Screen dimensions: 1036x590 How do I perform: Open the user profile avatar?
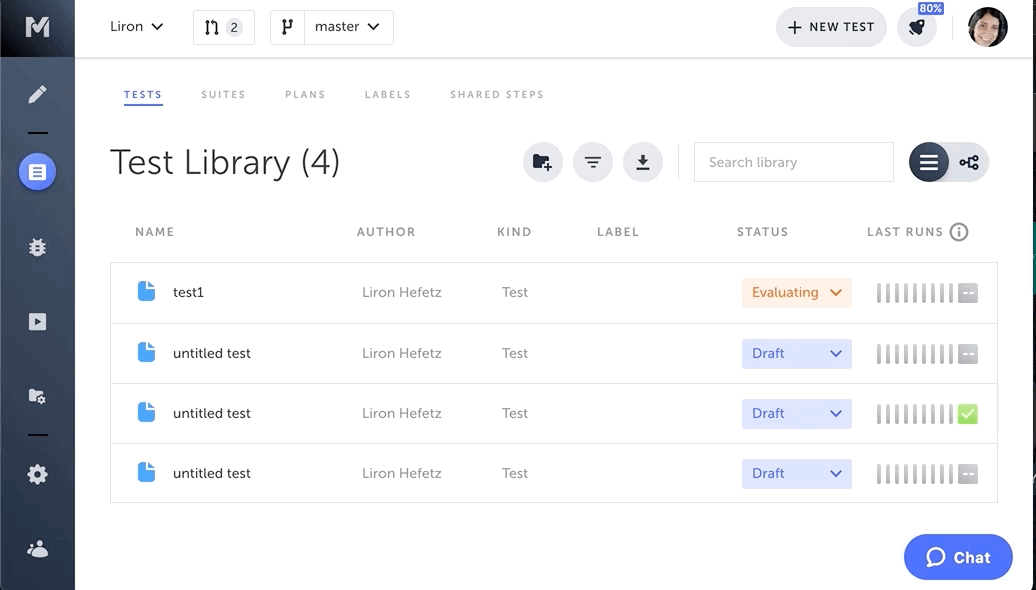[x=987, y=27]
